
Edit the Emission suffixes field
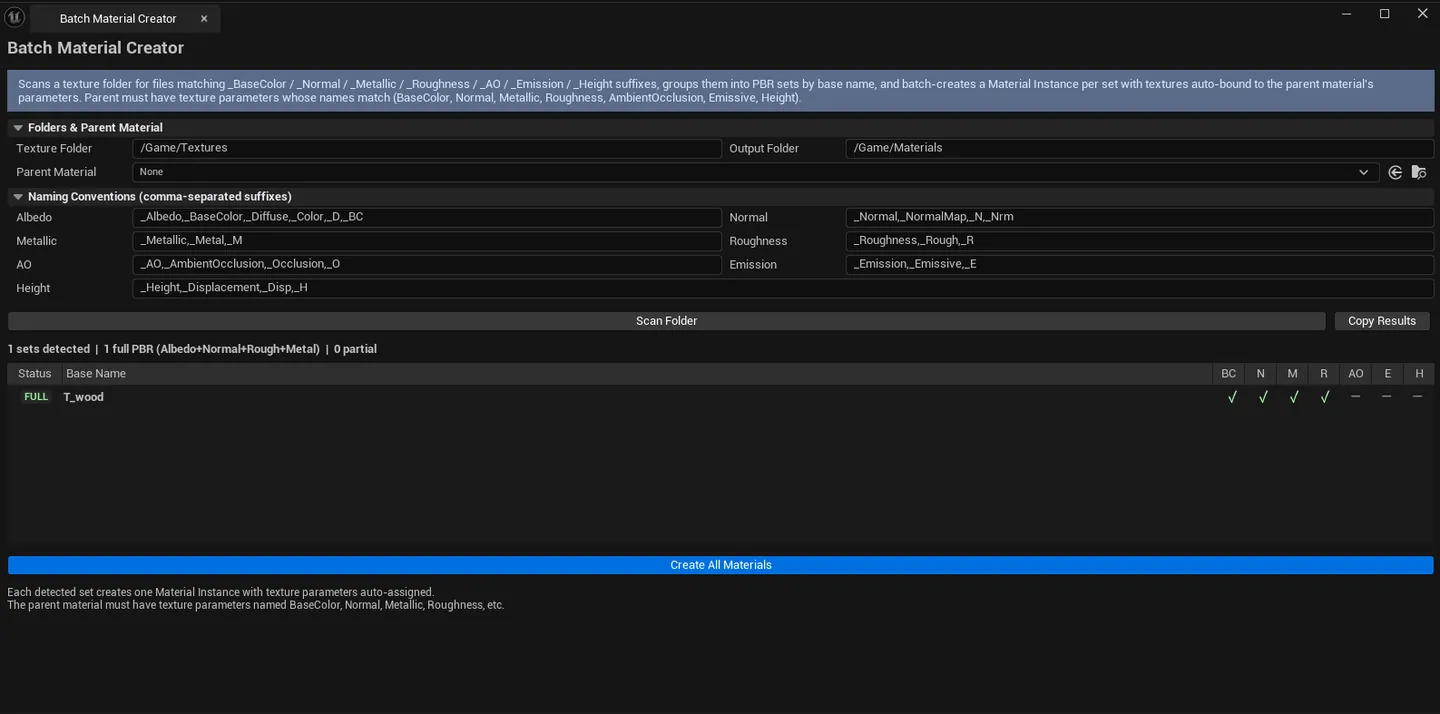tap(1140, 265)
